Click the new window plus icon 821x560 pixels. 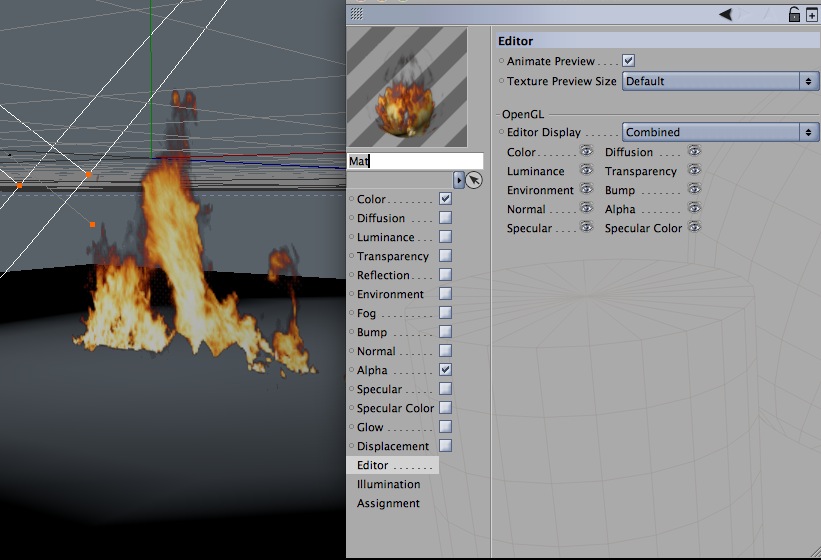click(811, 16)
